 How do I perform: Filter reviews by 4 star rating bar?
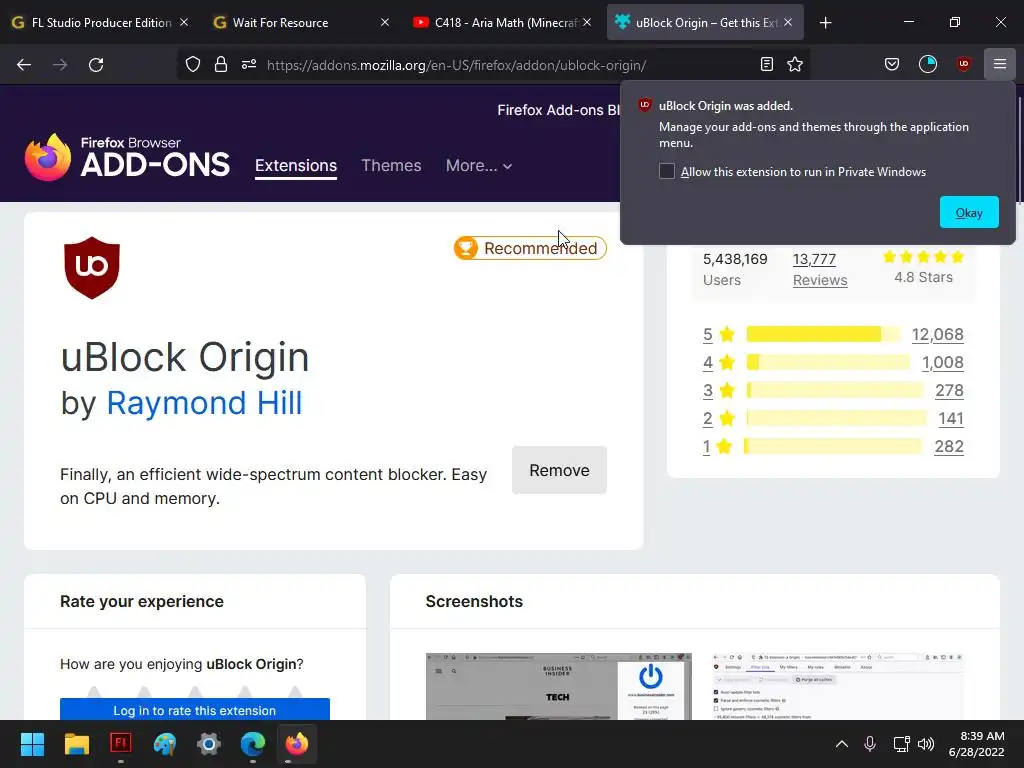tap(827, 362)
